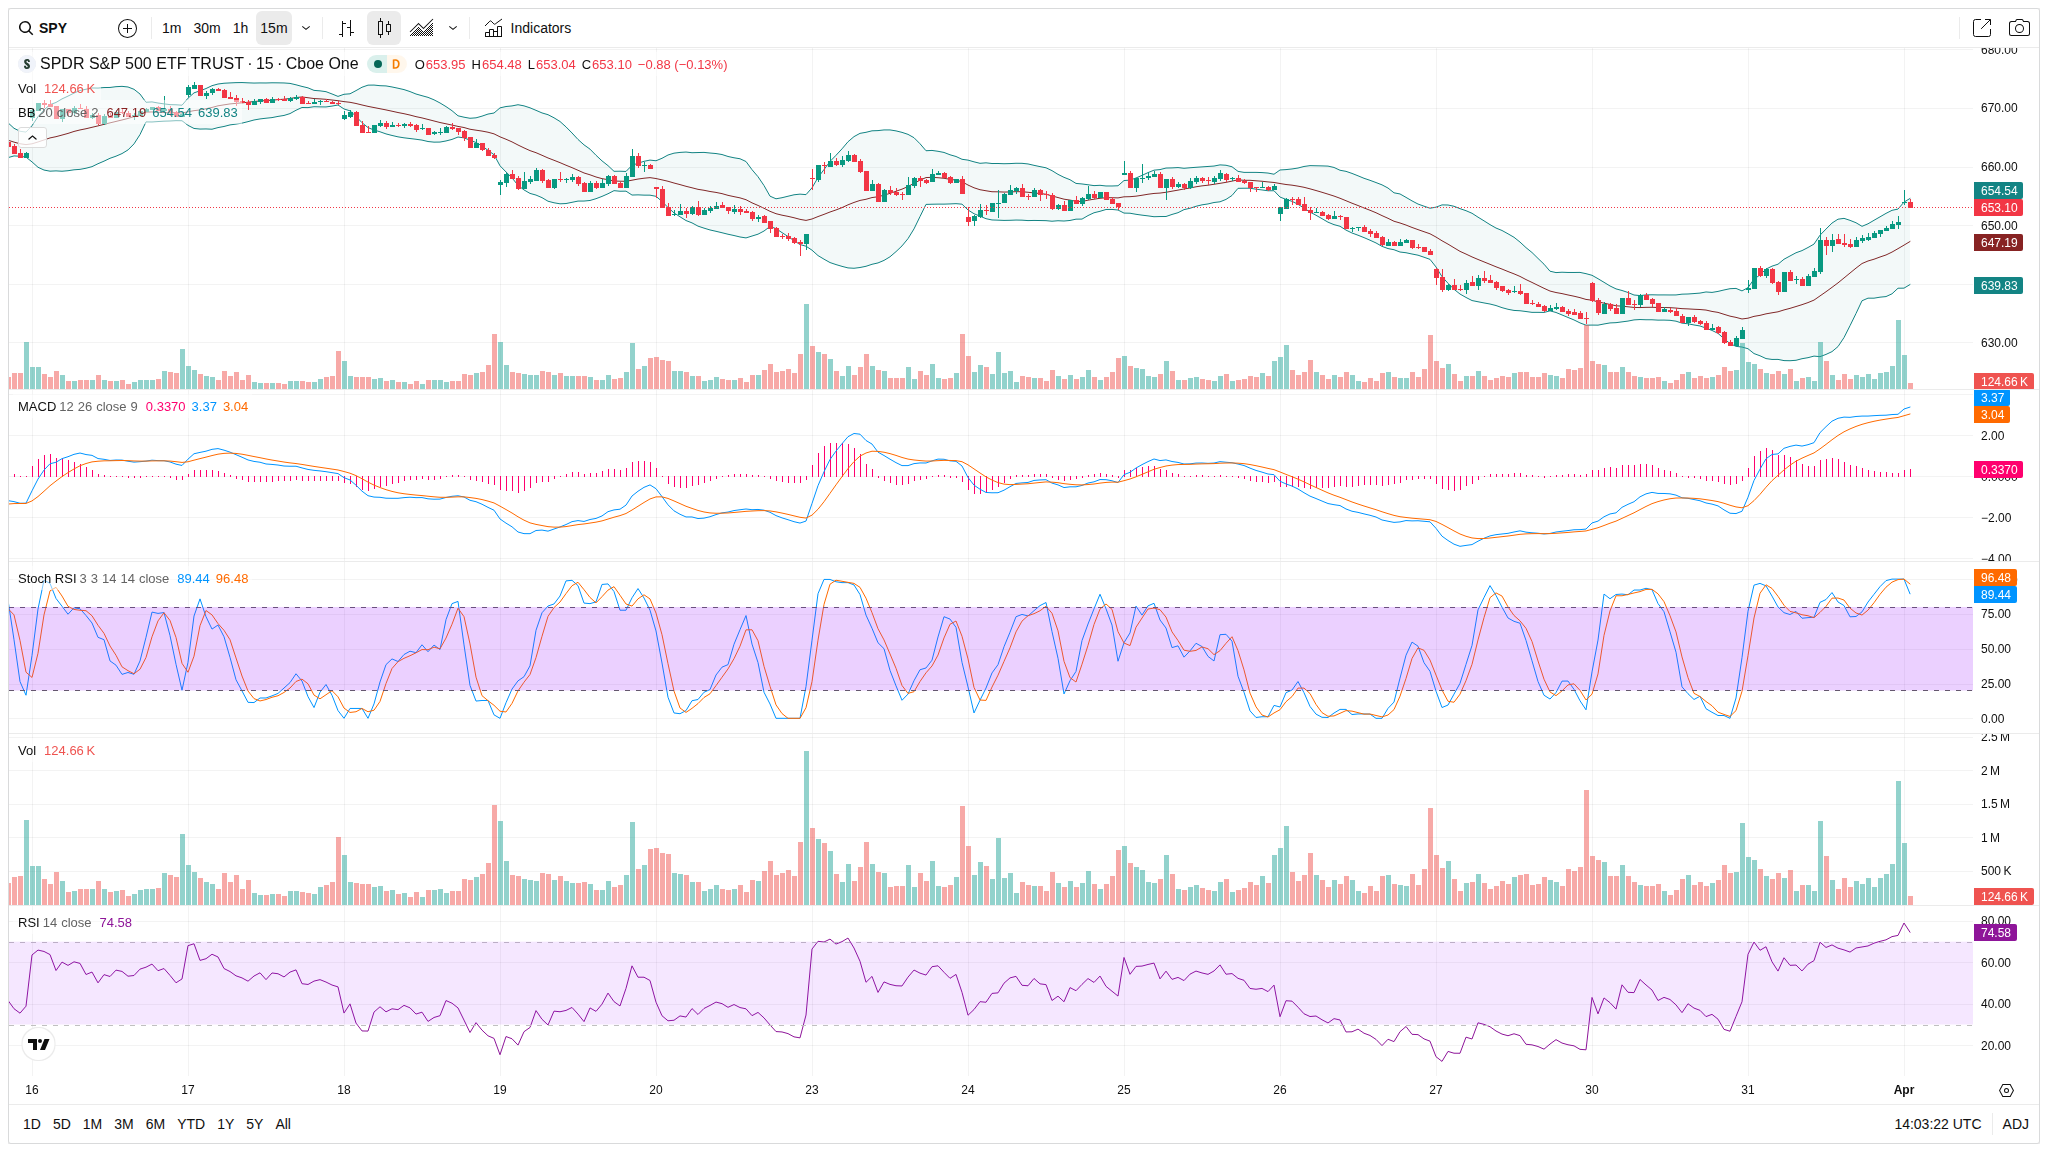Open the Indicators panel
Image resolution: width=2048 pixels, height=1152 pixels.
pos(528,28)
